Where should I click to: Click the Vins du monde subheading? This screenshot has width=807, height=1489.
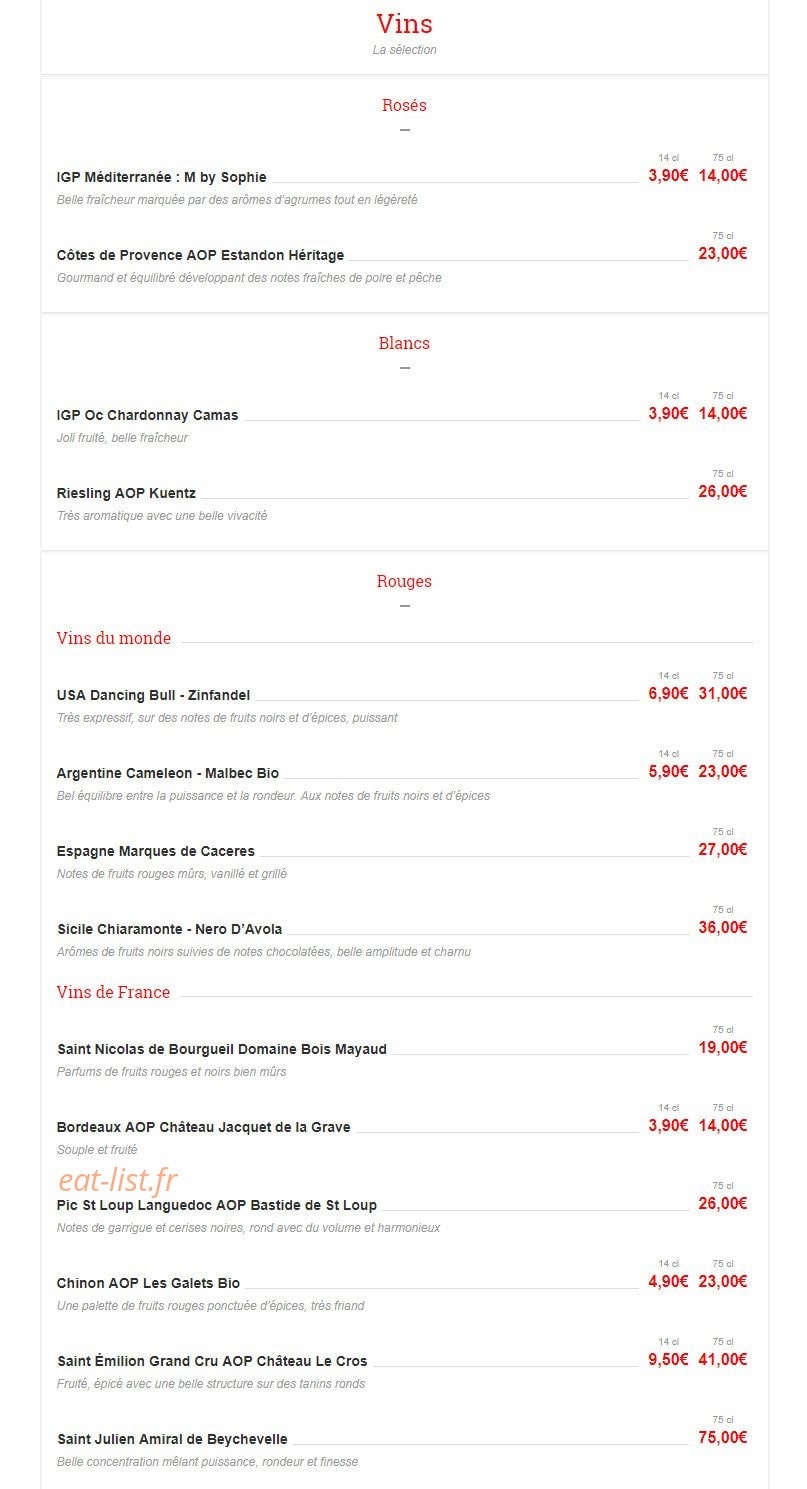tap(114, 638)
